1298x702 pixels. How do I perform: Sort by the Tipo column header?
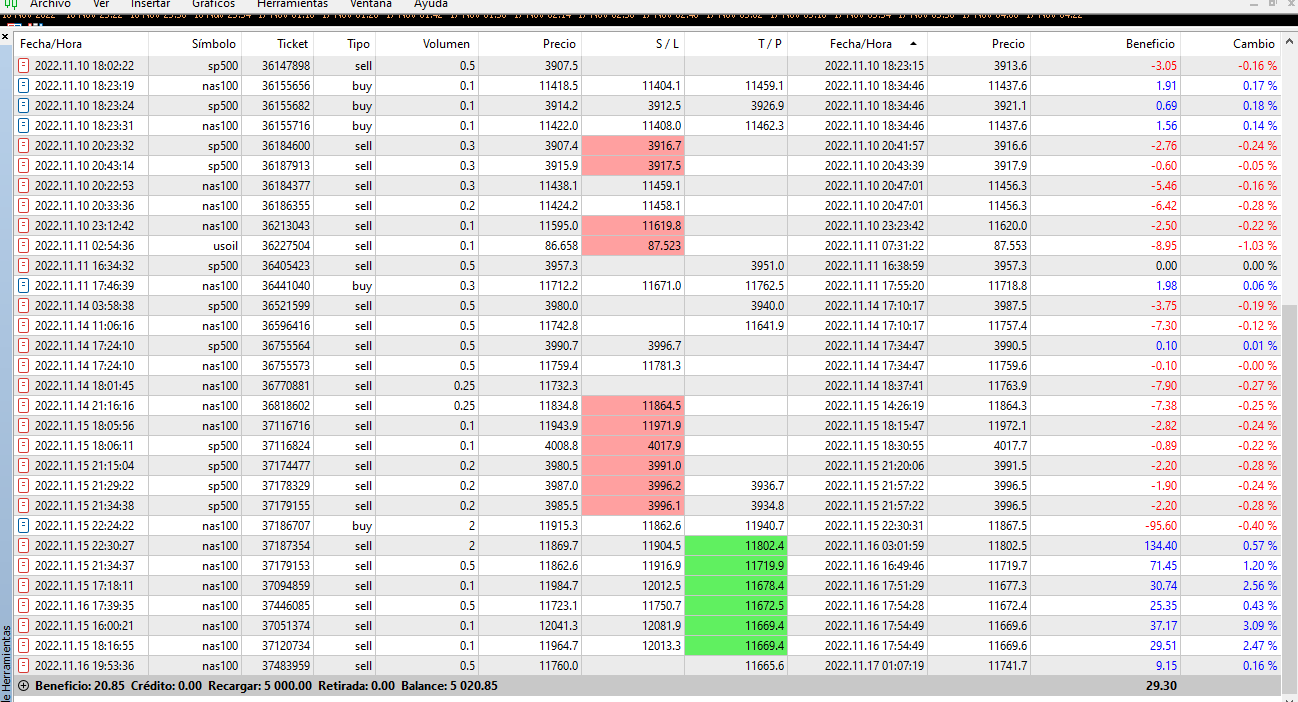(344, 44)
